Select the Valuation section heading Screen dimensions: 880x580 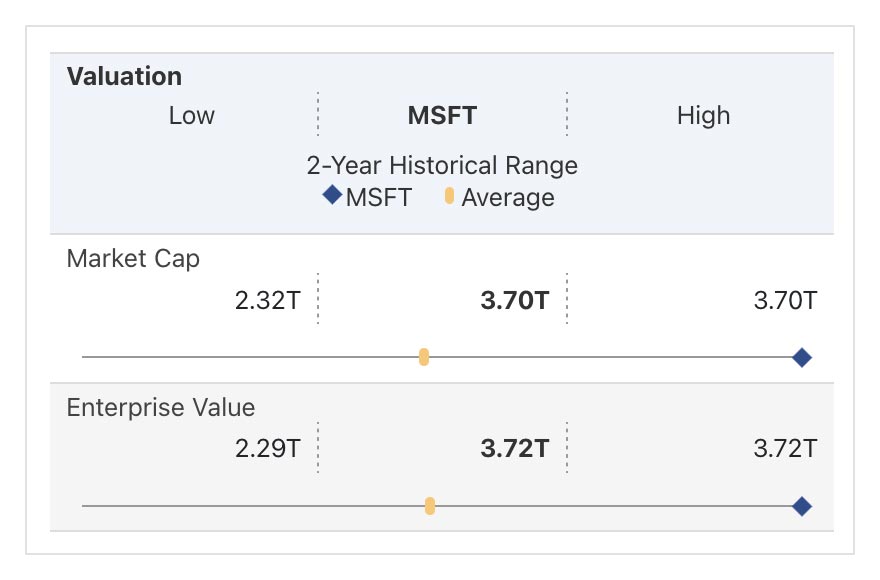click(x=124, y=77)
